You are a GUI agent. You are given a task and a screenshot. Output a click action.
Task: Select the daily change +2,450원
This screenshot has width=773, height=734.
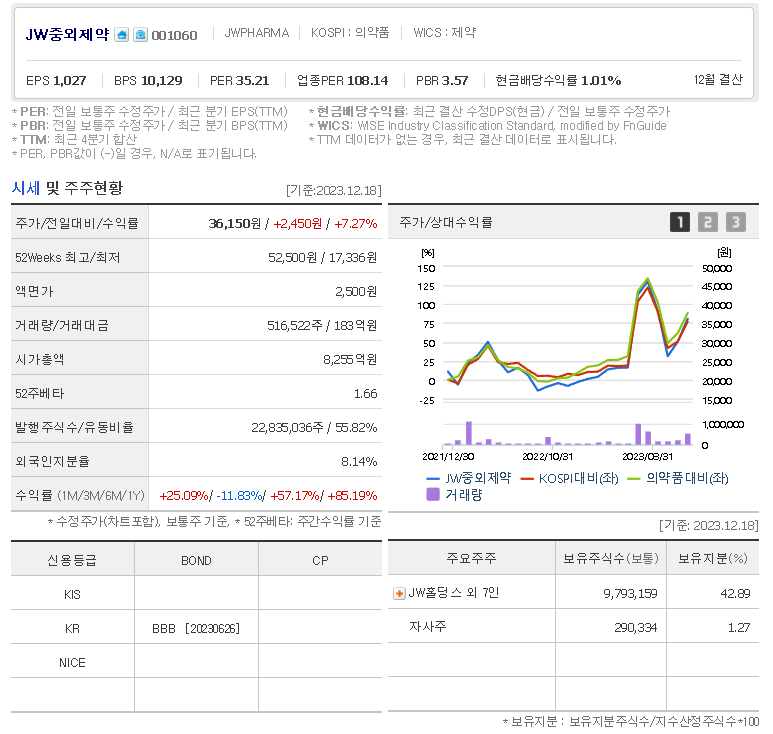298,224
